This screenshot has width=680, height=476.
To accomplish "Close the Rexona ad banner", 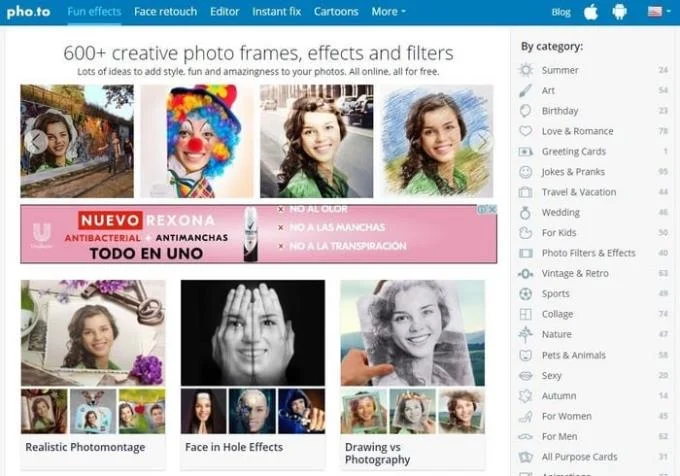I will click(x=493, y=209).
